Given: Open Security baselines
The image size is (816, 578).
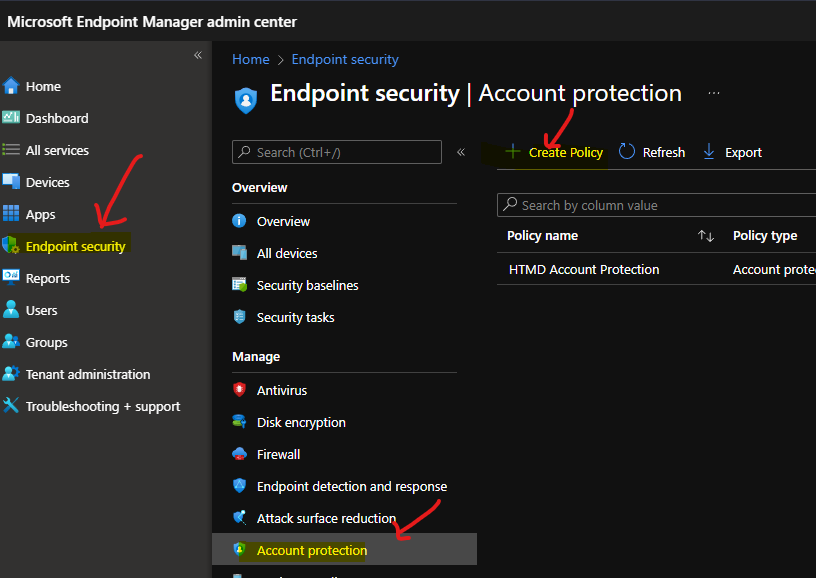Looking at the screenshot, I should [308, 286].
